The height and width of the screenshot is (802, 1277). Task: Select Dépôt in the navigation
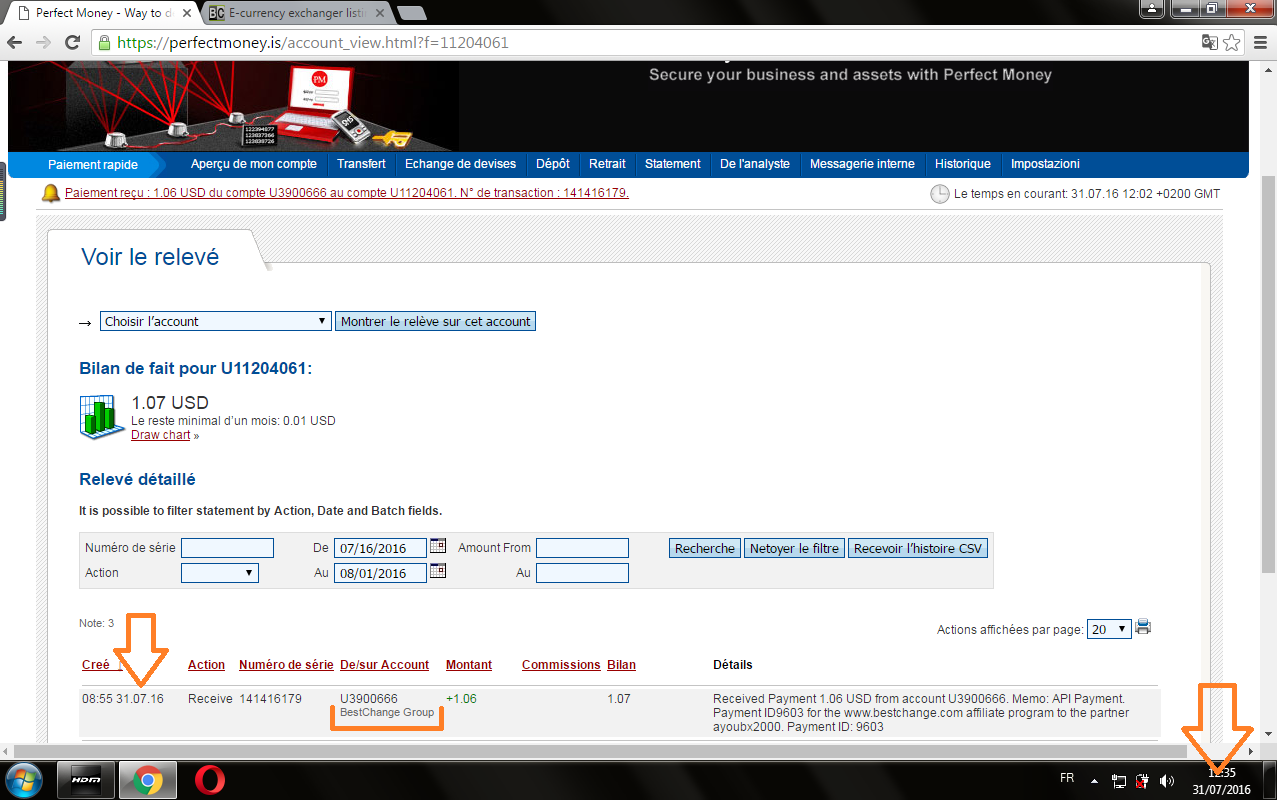click(553, 164)
